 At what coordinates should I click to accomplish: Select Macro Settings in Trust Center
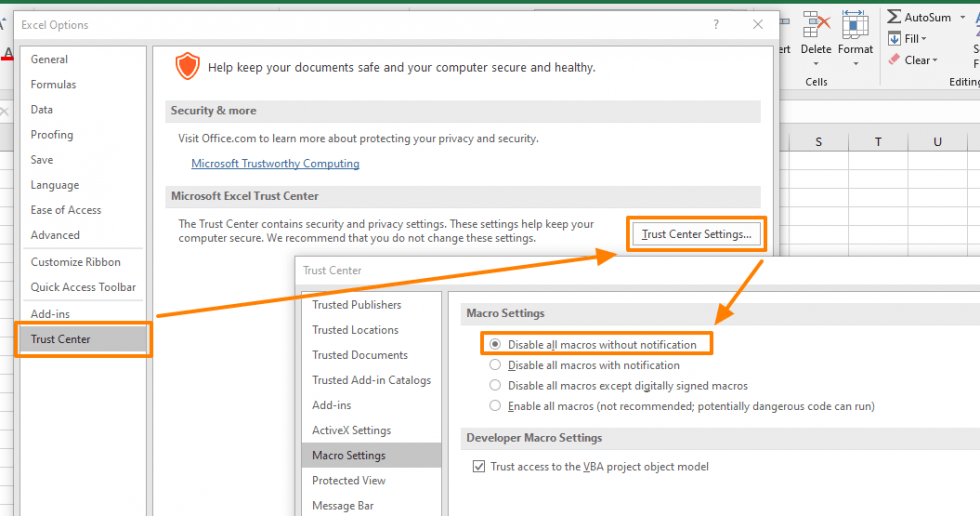tap(371, 455)
